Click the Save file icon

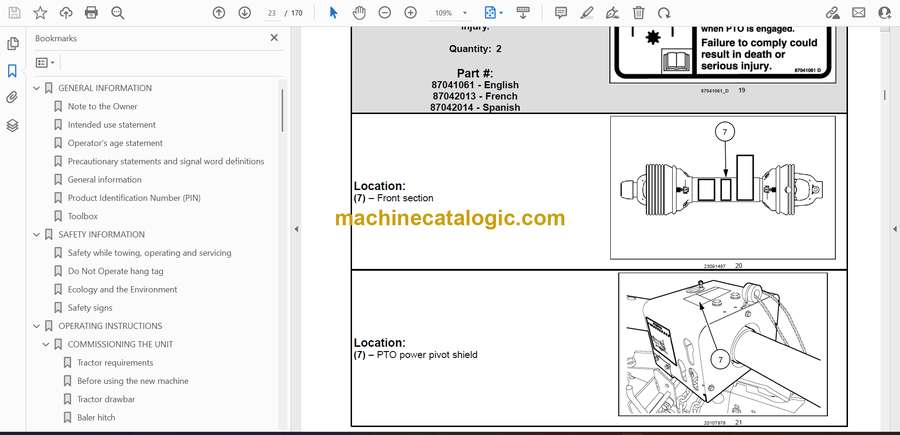[x=14, y=13]
